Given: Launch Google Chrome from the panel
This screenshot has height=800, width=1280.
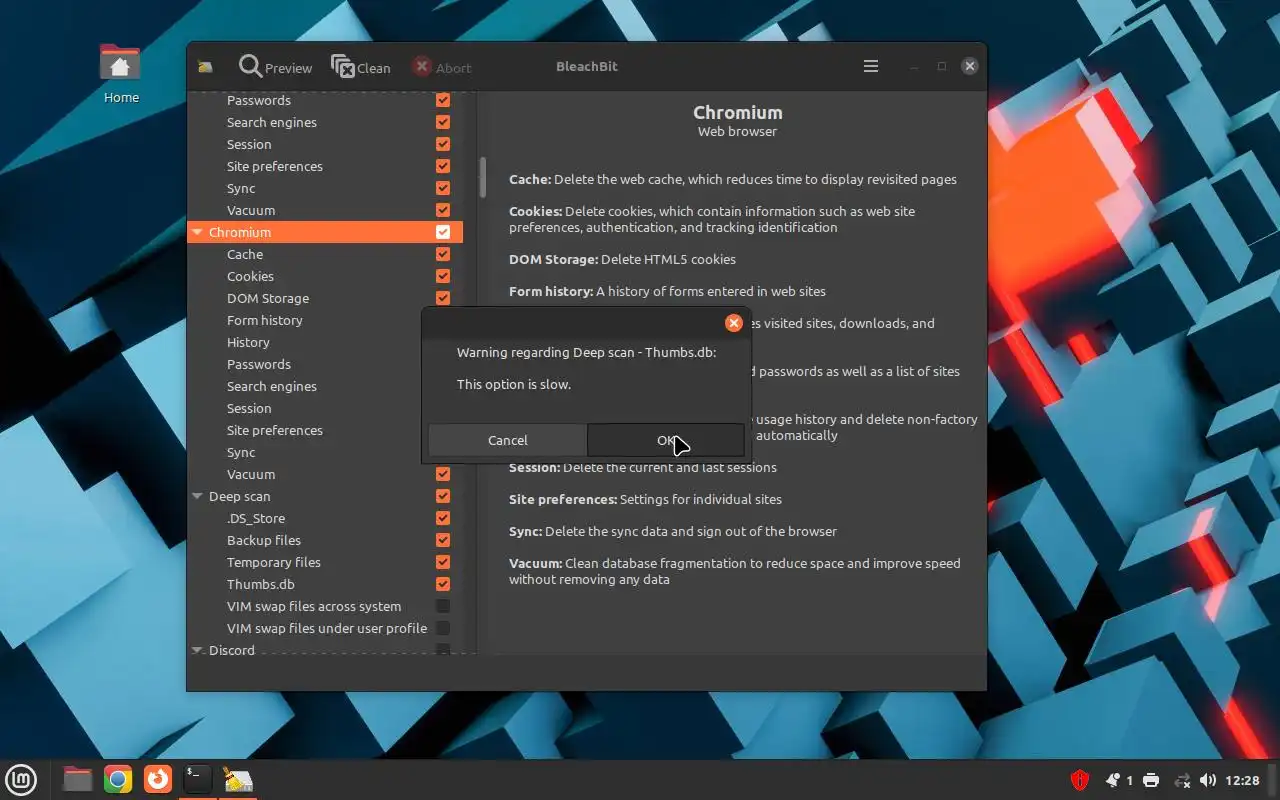Looking at the screenshot, I should click(118, 779).
